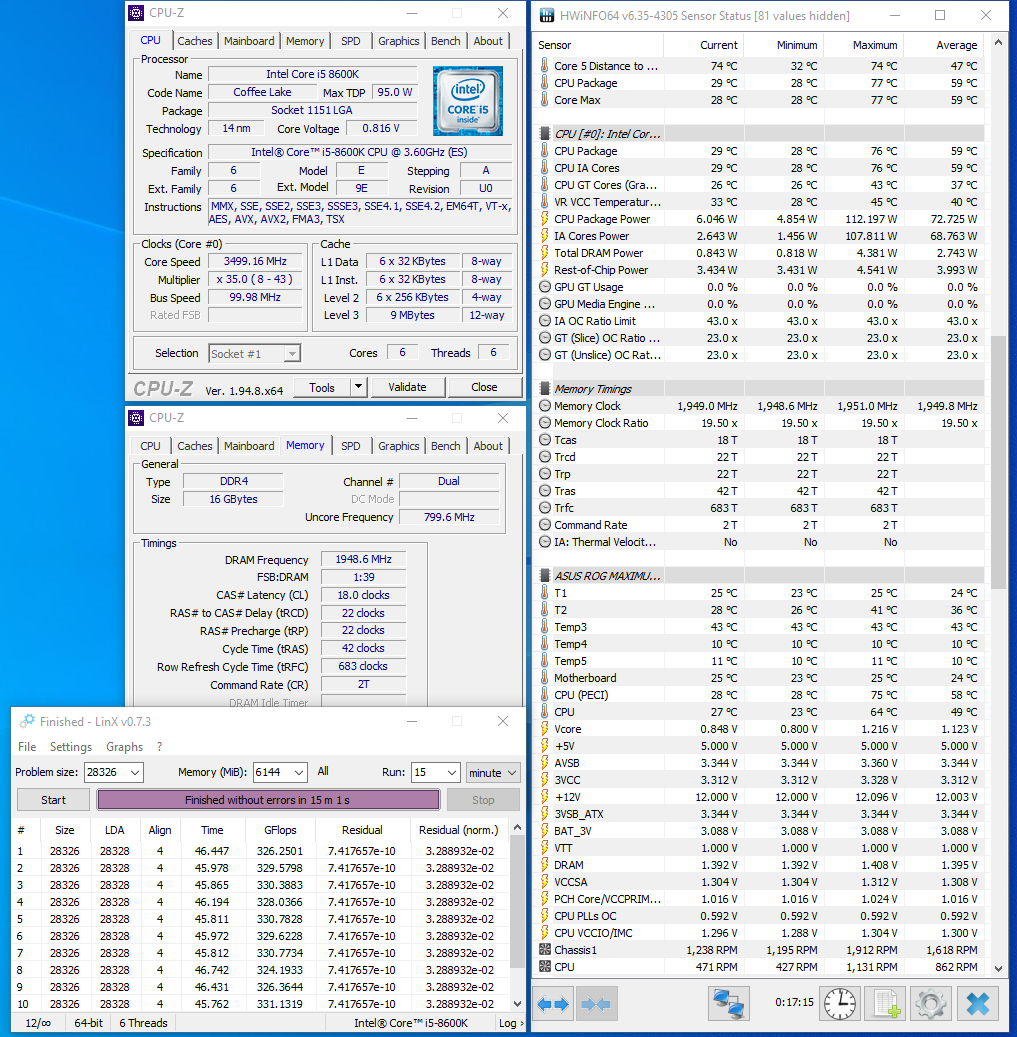The image size is (1017, 1037).
Task: Select Memory Clock sensor icon
Action: point(544,405)
